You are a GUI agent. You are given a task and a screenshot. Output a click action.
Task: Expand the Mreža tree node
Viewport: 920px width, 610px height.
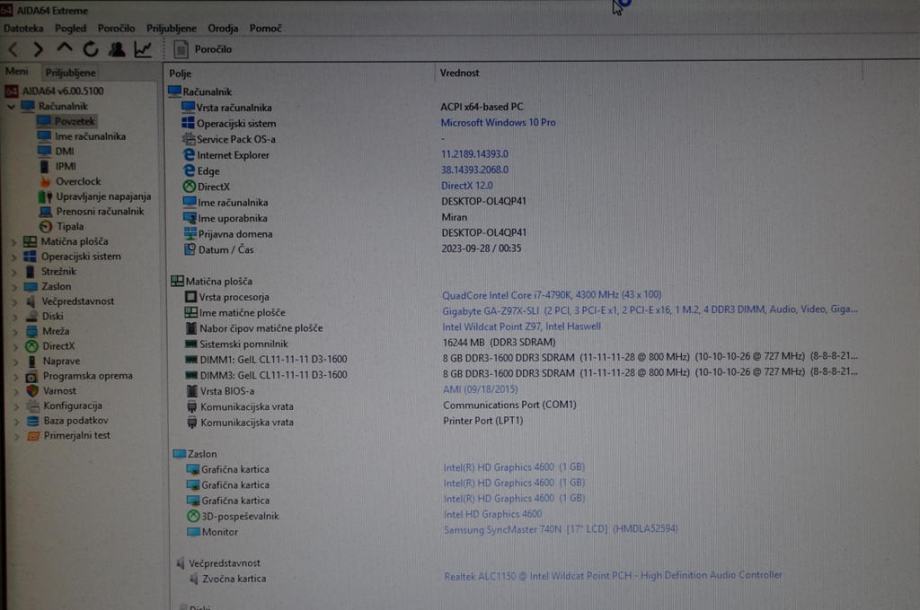point(15,331)
